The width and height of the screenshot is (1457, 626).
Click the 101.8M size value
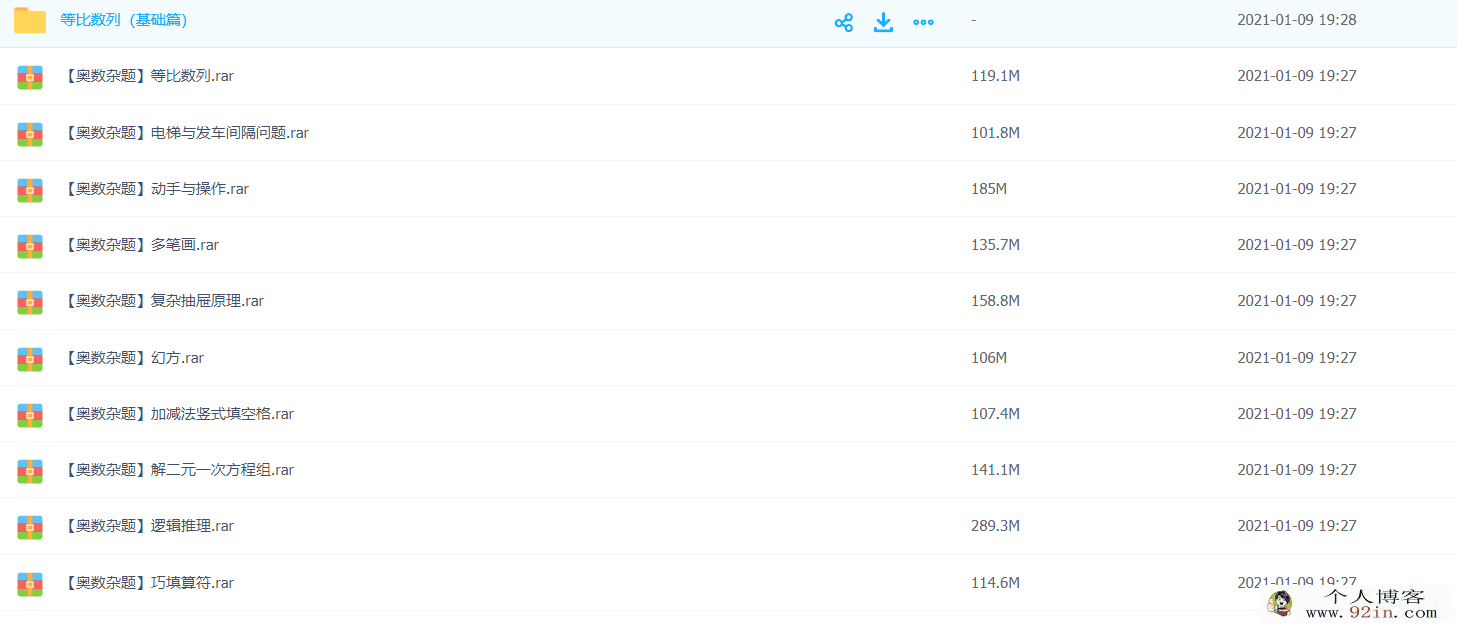pyautogui.click(x=995, y=133)
